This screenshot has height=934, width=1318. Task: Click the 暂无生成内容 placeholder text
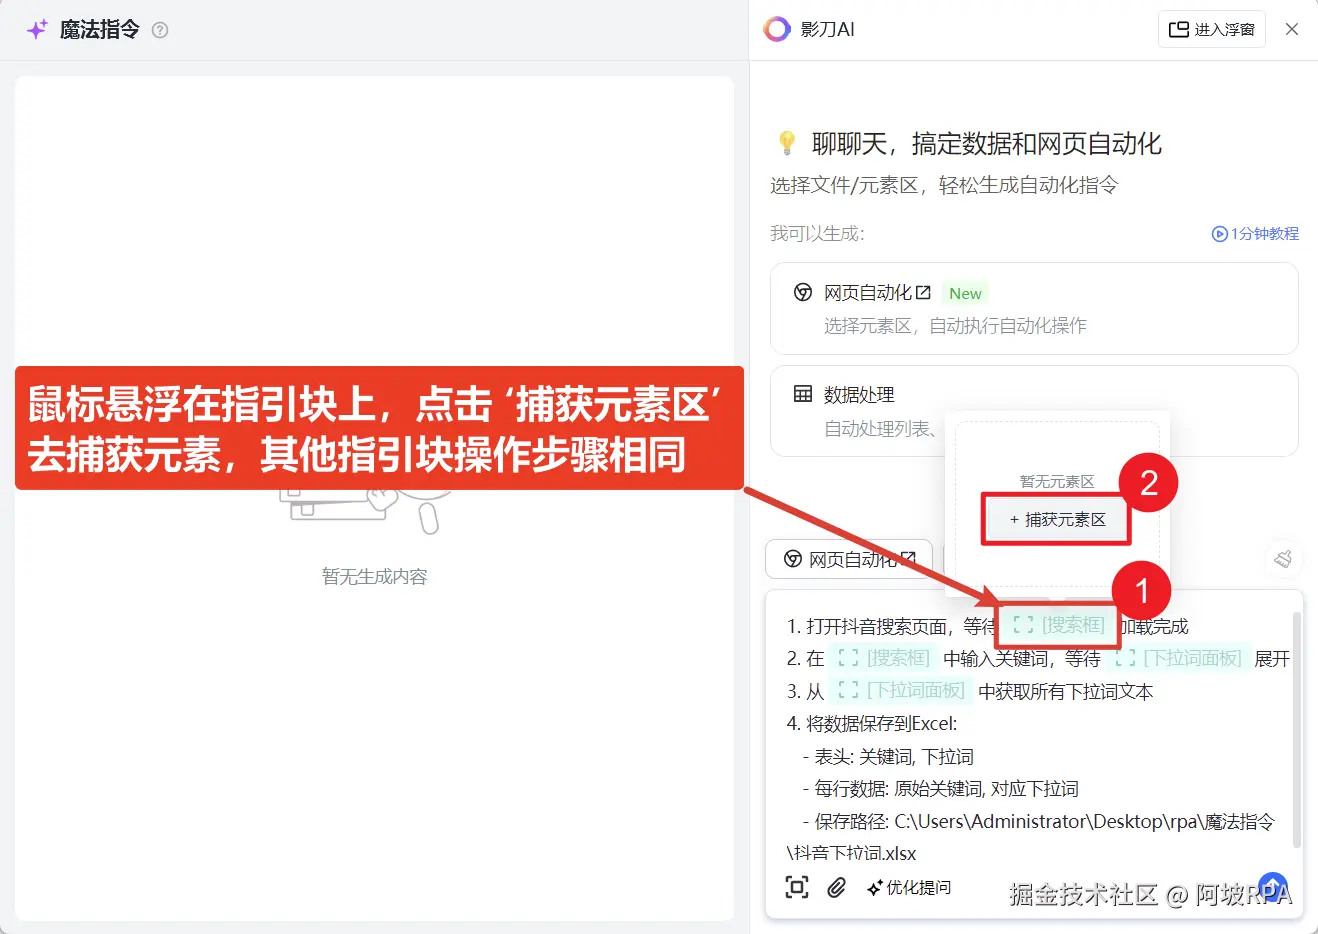point(375,576)
